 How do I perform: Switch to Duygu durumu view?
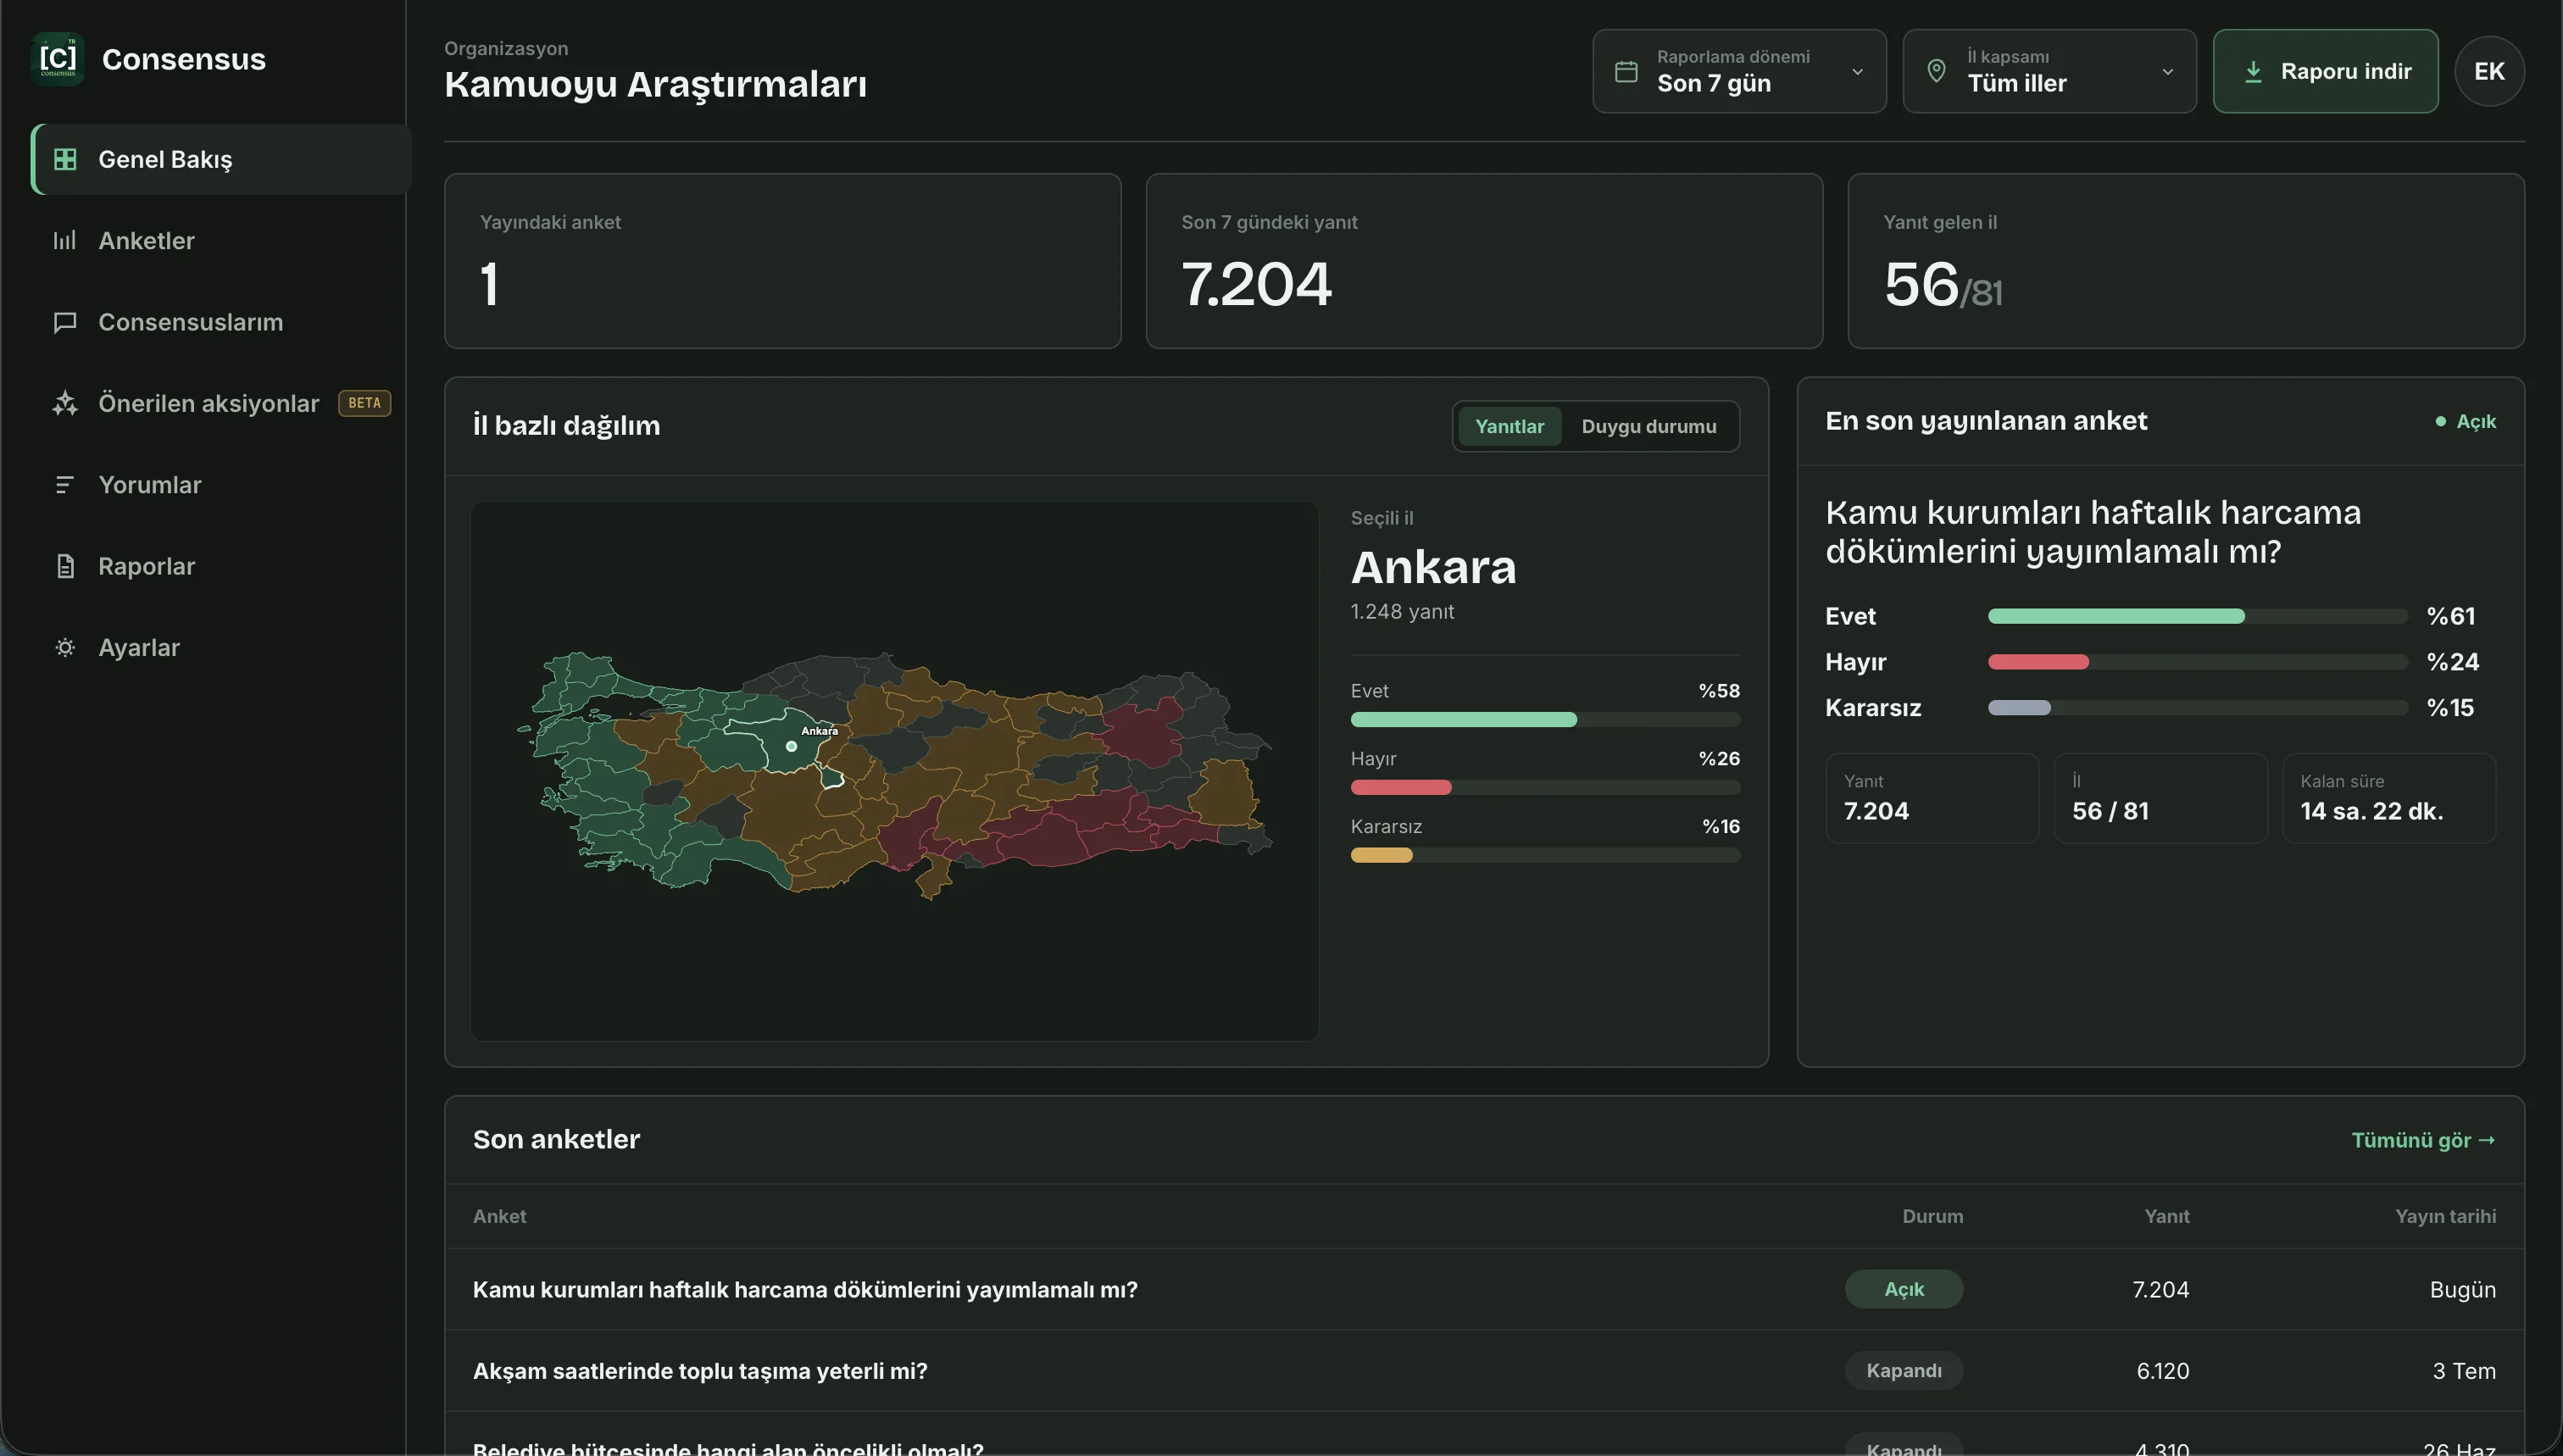click(x=1648, y=426)
